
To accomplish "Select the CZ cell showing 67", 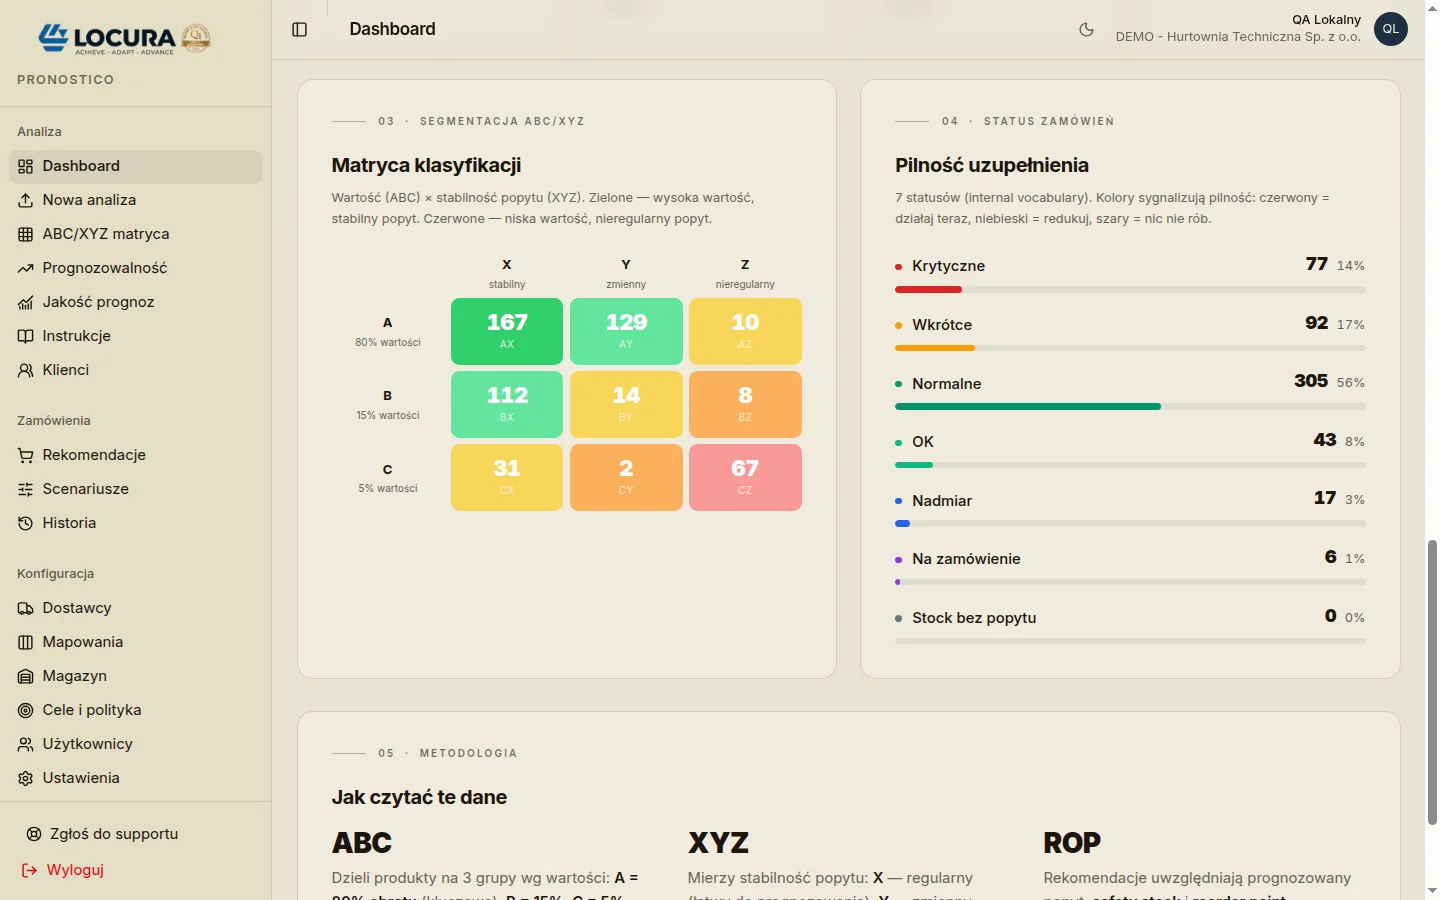I will pos(745,477).
